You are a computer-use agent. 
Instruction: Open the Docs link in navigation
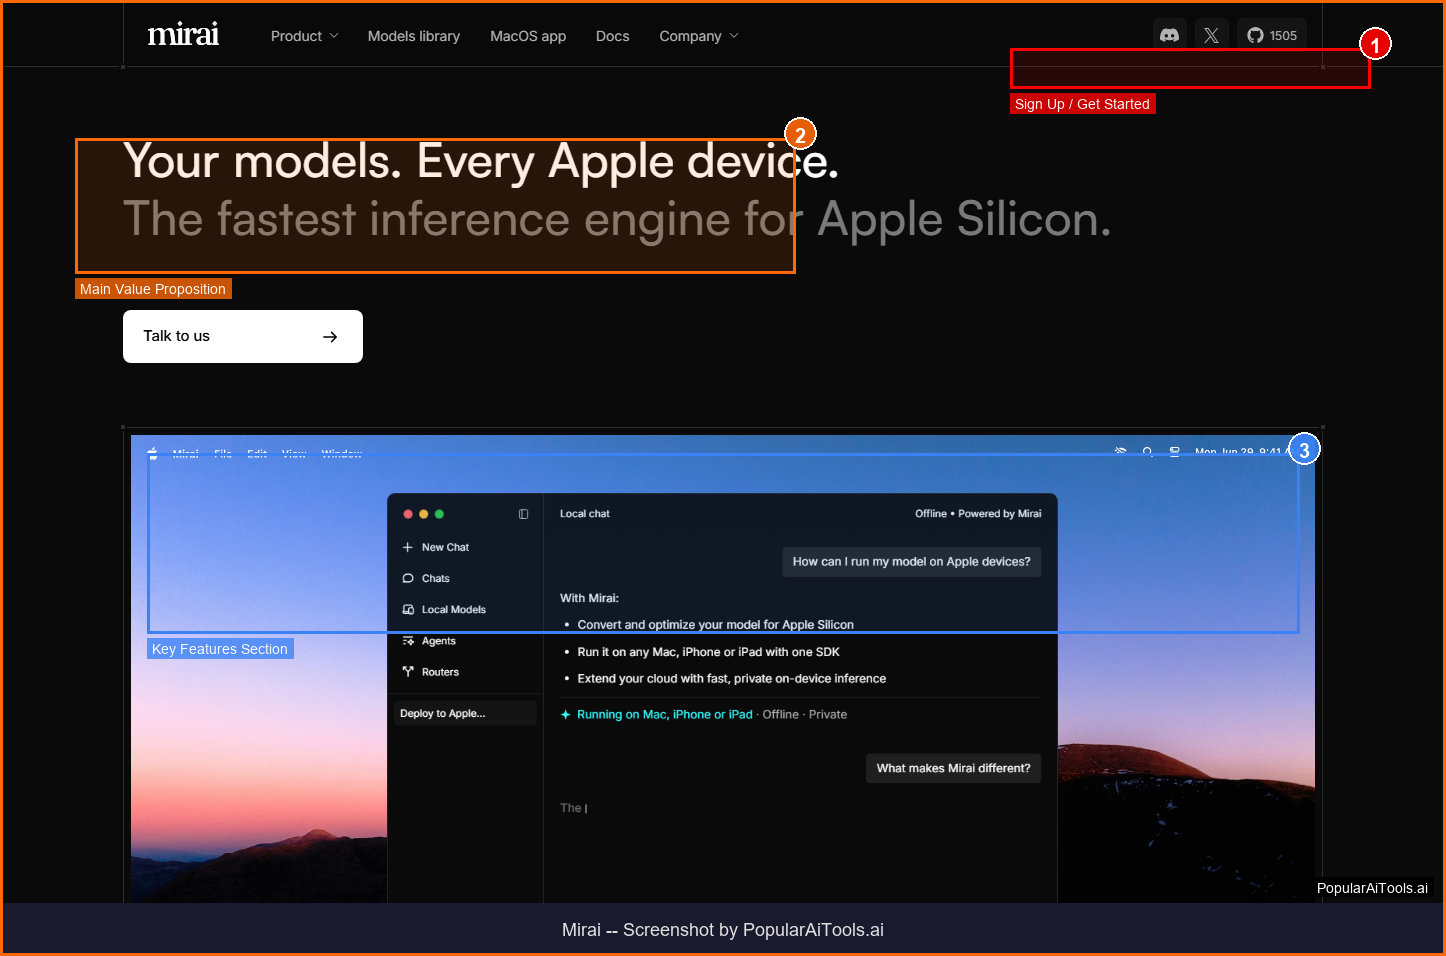pyautogui.click(x=612, y=36)
